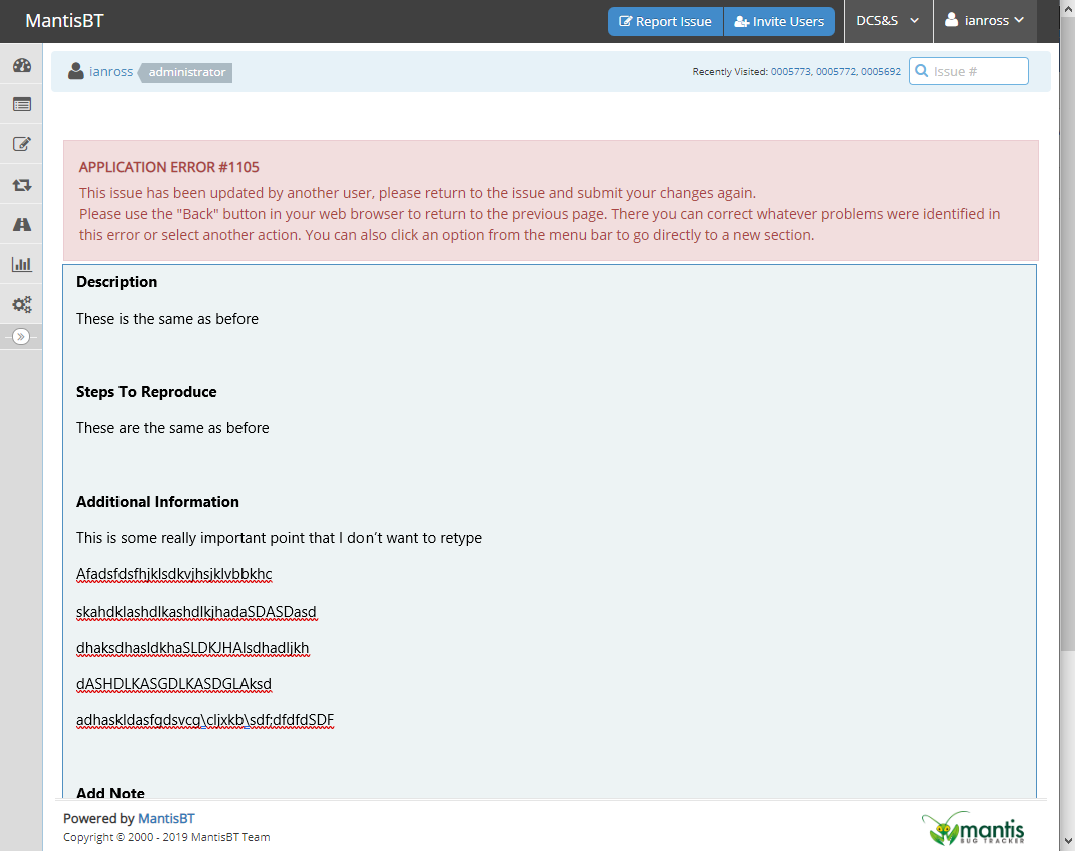Open the My View dashboard icon
Viewport: 1075px width, 851px height.
point(21,66)
